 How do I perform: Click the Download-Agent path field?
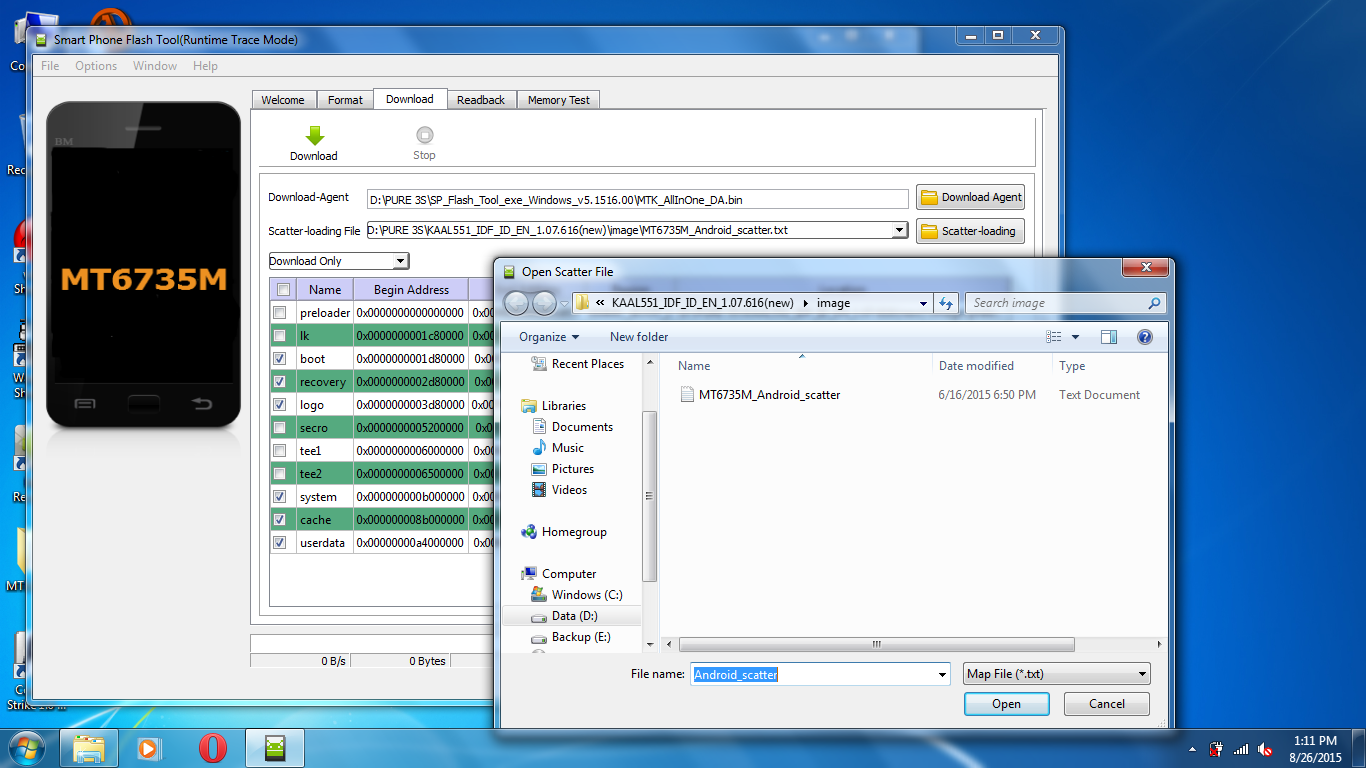coord(637,198)
